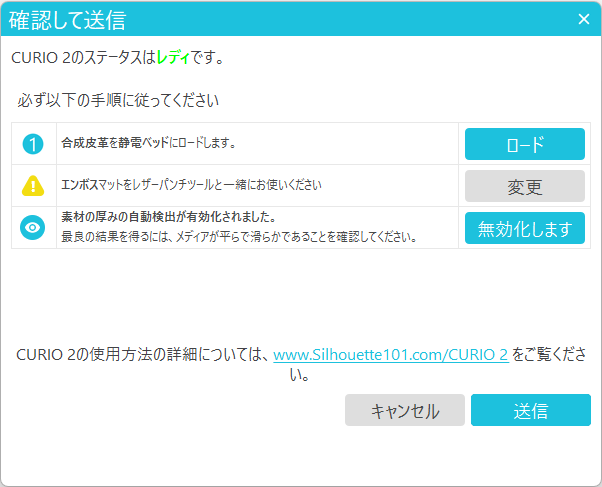Click the green レディ status text

click(x=173, y=58)
